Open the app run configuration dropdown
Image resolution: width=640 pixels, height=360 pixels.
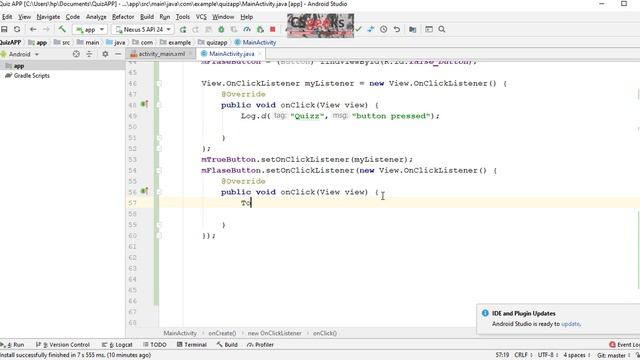coord(90,29)
